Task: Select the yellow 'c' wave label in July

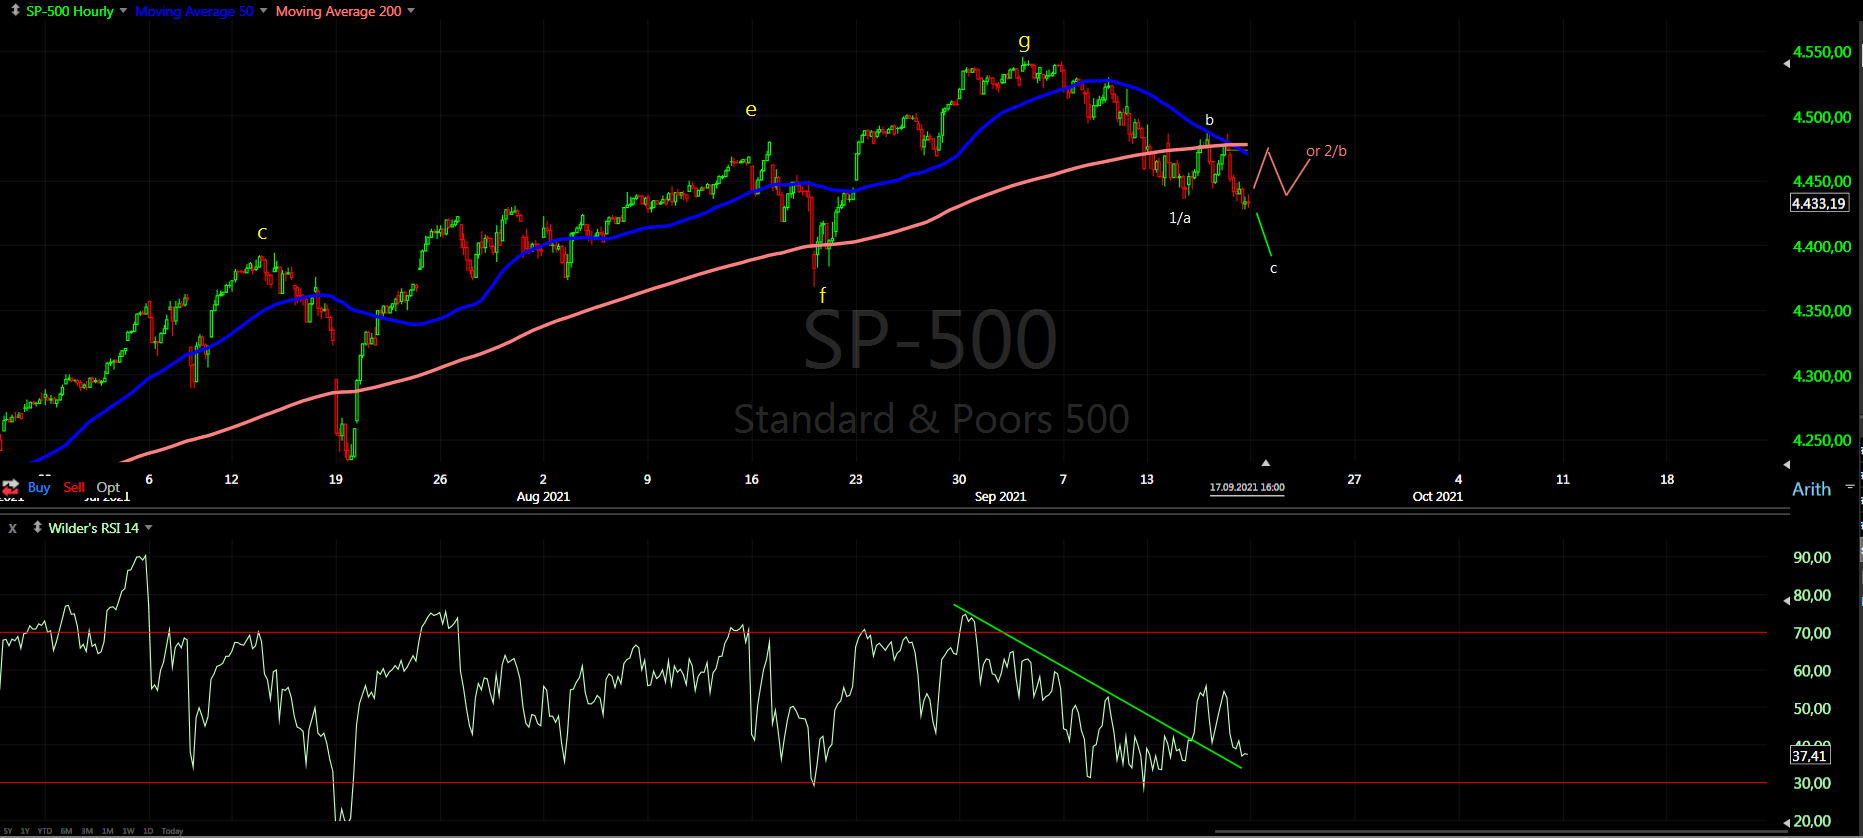Action: click(x=262, y=233)
